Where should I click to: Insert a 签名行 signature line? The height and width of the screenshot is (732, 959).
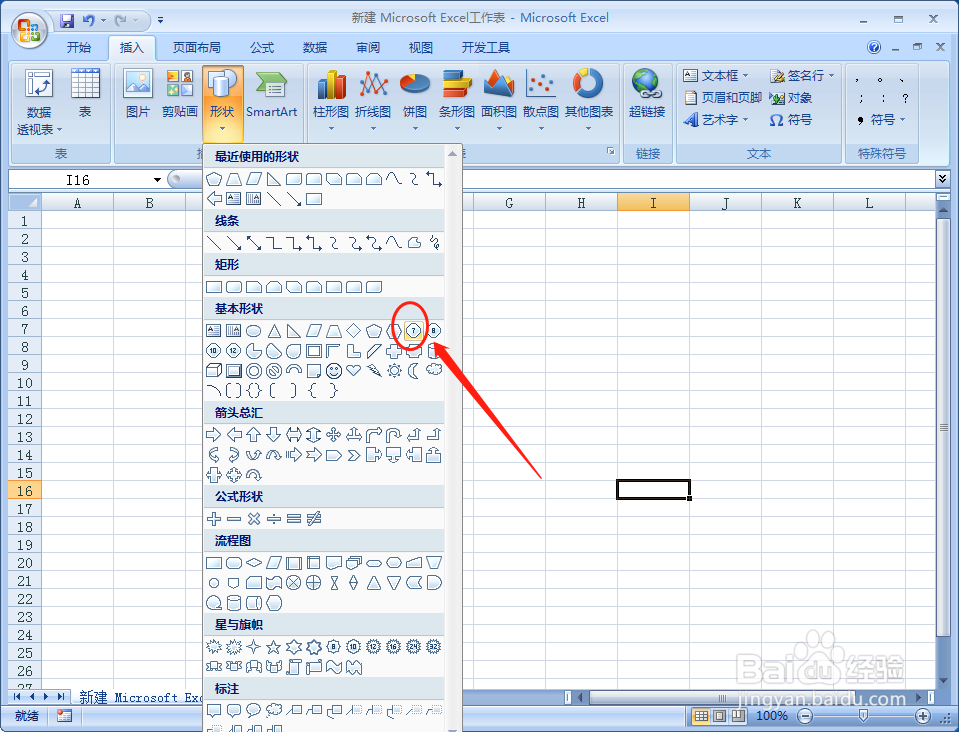[x=802, y=75]
